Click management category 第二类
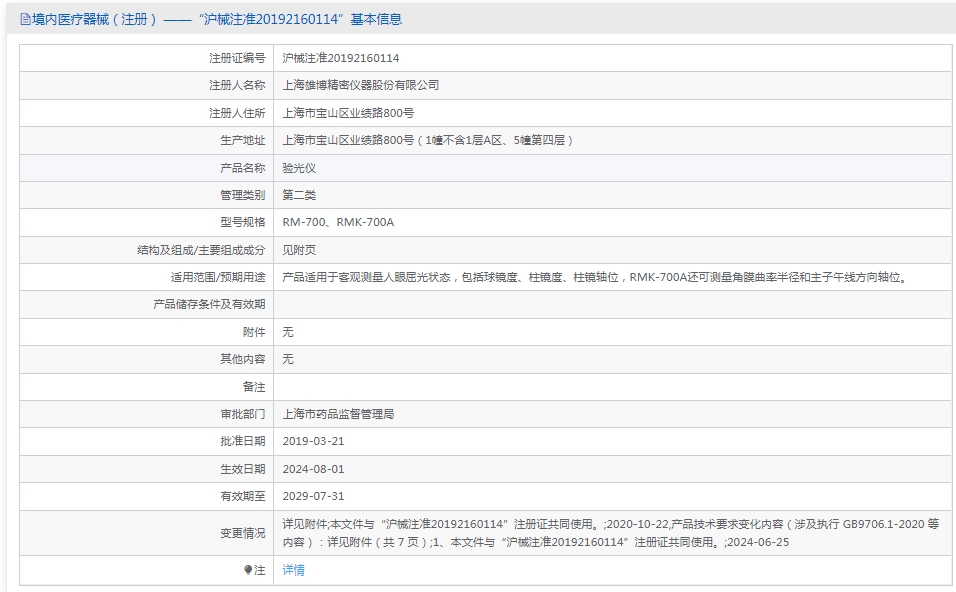The width and height of the screenshot is (956, 592). tap(299, 195)
